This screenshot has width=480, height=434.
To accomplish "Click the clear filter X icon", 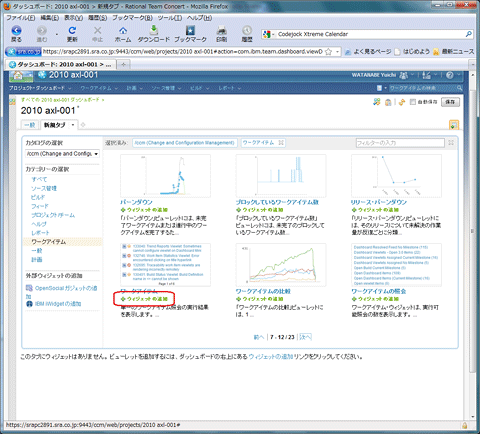I will tap(451, 143).
